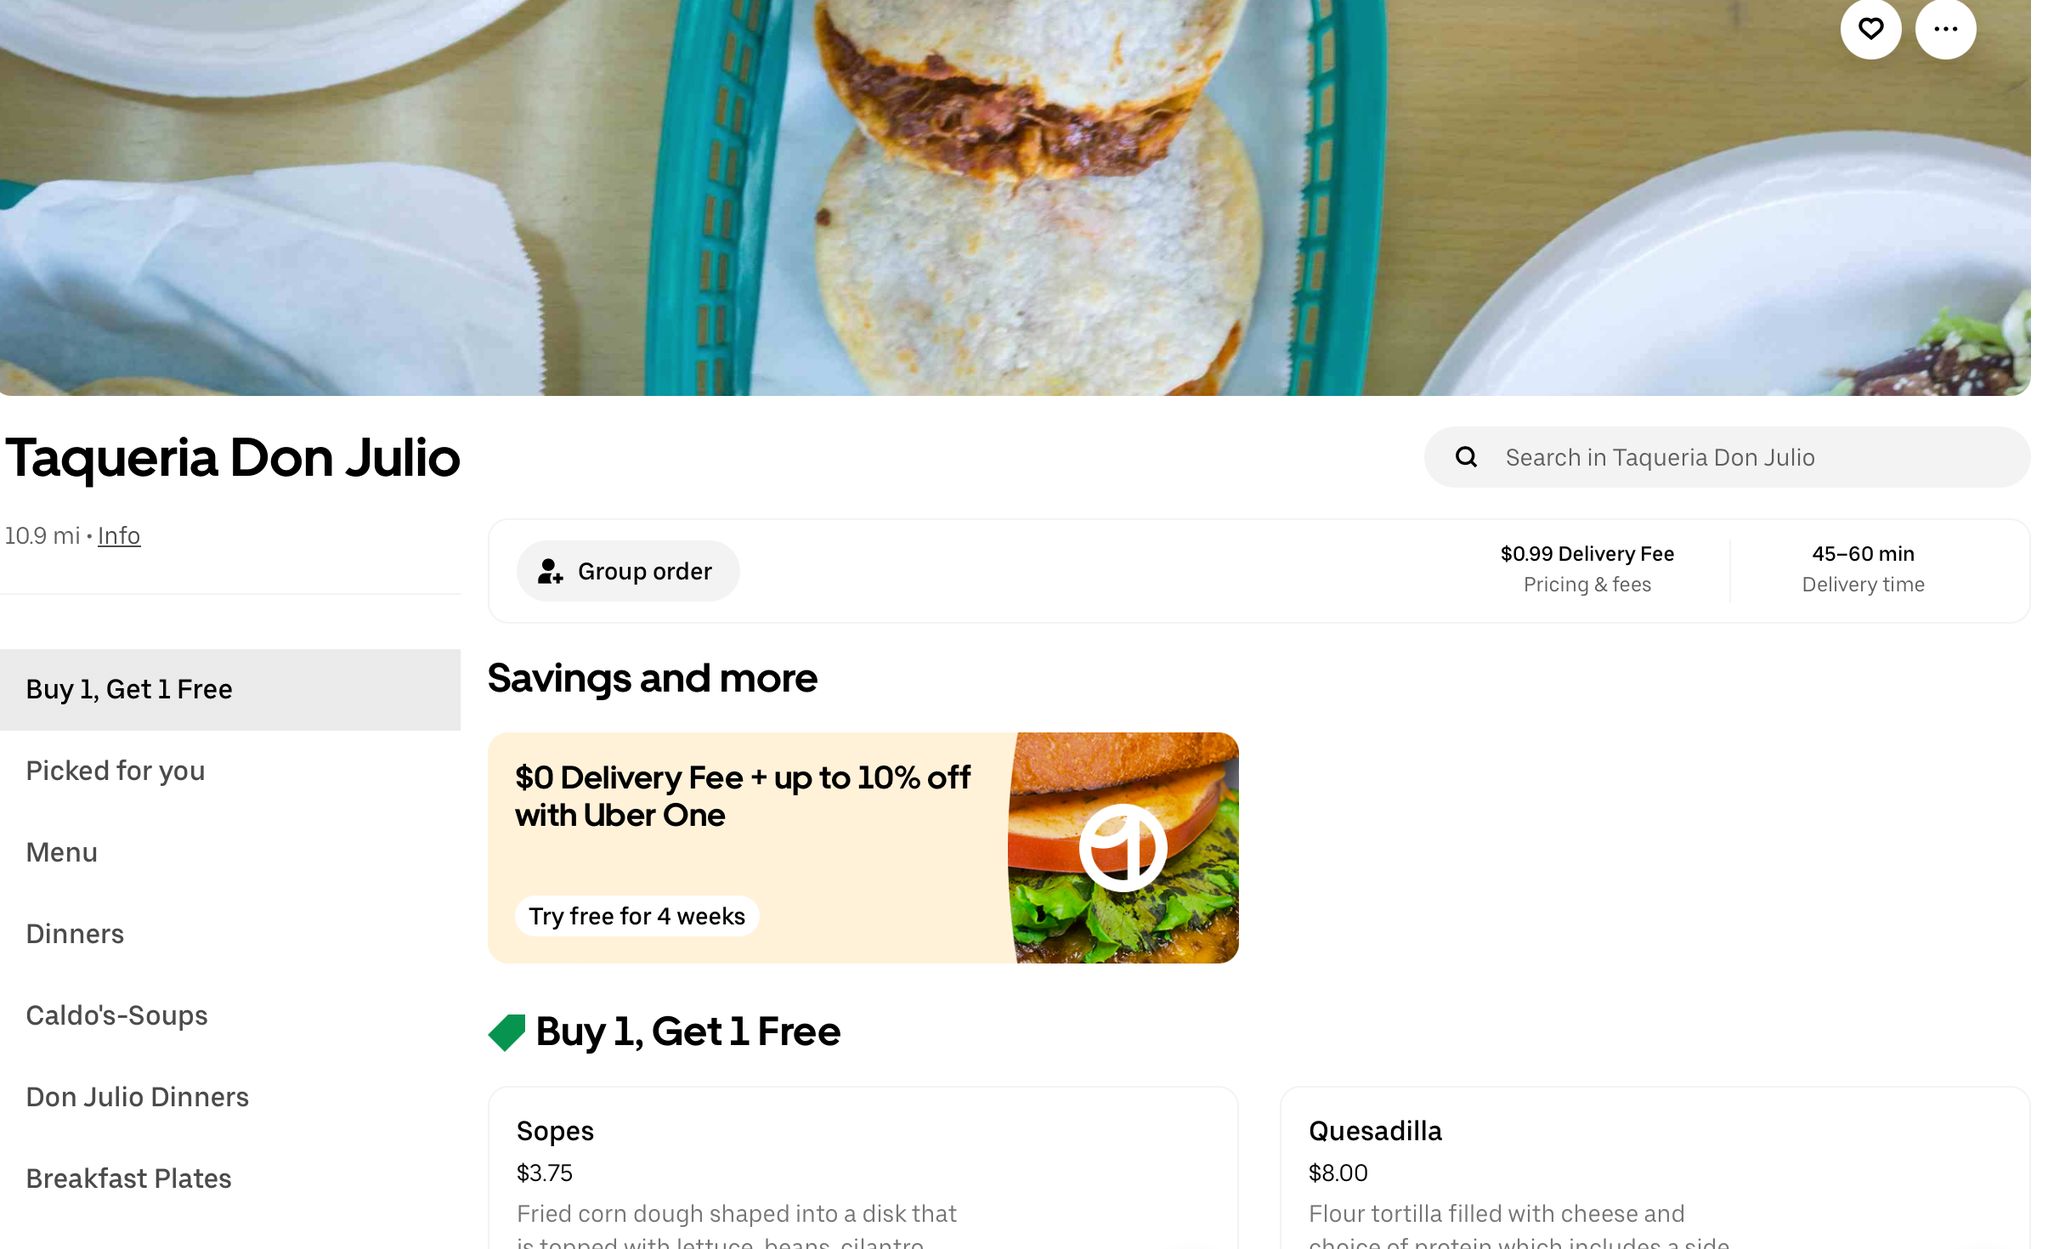The width and height of the screenshot is (2048, 1249).
Task: Jump to Picked for you section
Action: pyautogui.click(x=230, y=771)
